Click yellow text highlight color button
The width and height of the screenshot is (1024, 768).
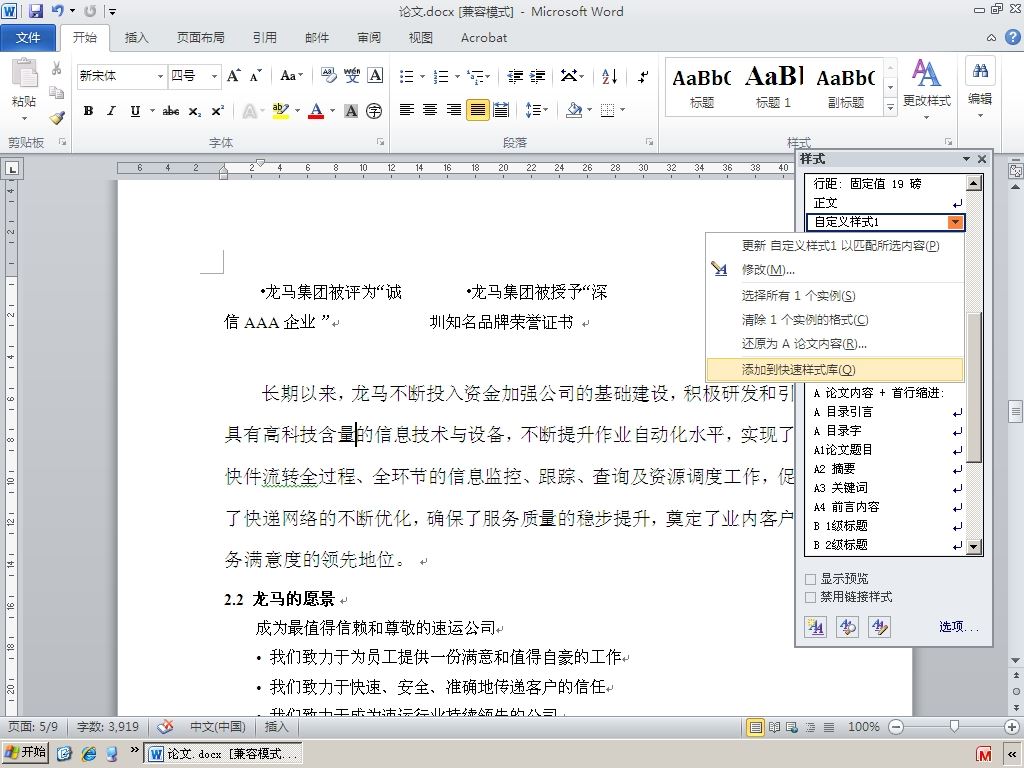click(281, 111)
